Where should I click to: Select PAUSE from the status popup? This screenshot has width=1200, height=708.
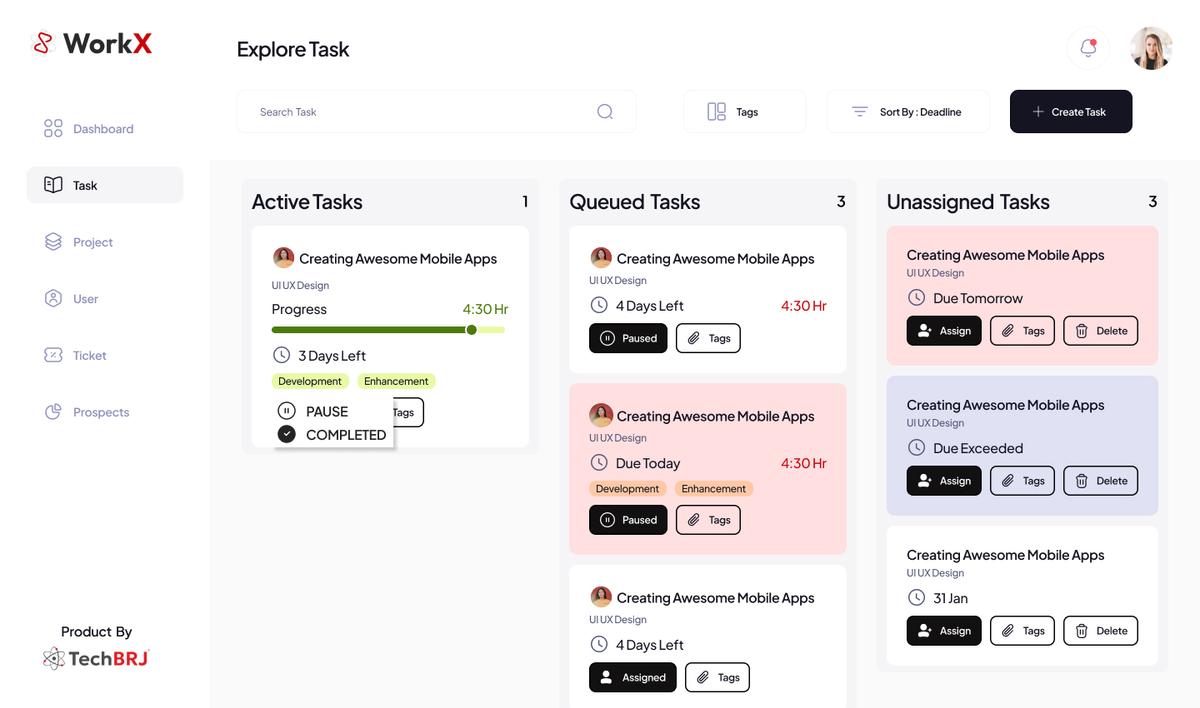(x=315, y=411)
